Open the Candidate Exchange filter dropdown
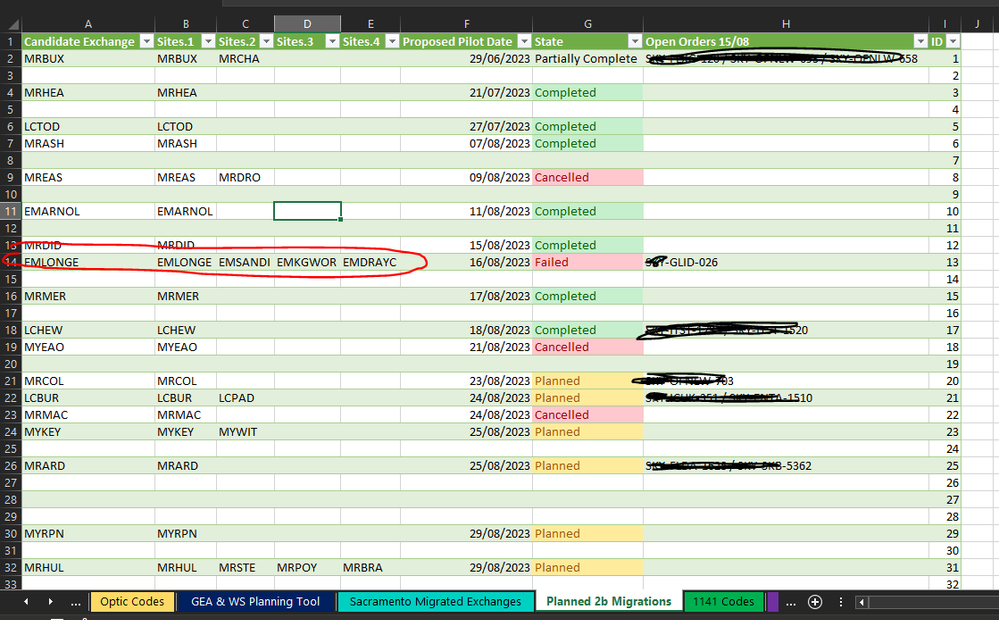Viewport: 999px width, 620px height. 147,41
